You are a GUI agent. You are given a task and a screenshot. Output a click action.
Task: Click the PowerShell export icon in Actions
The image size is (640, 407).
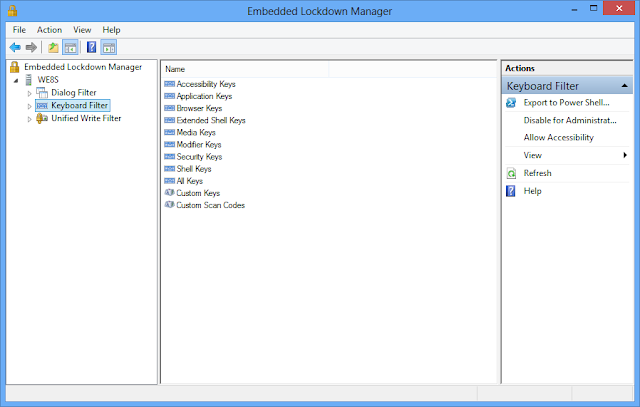point(511,103)
